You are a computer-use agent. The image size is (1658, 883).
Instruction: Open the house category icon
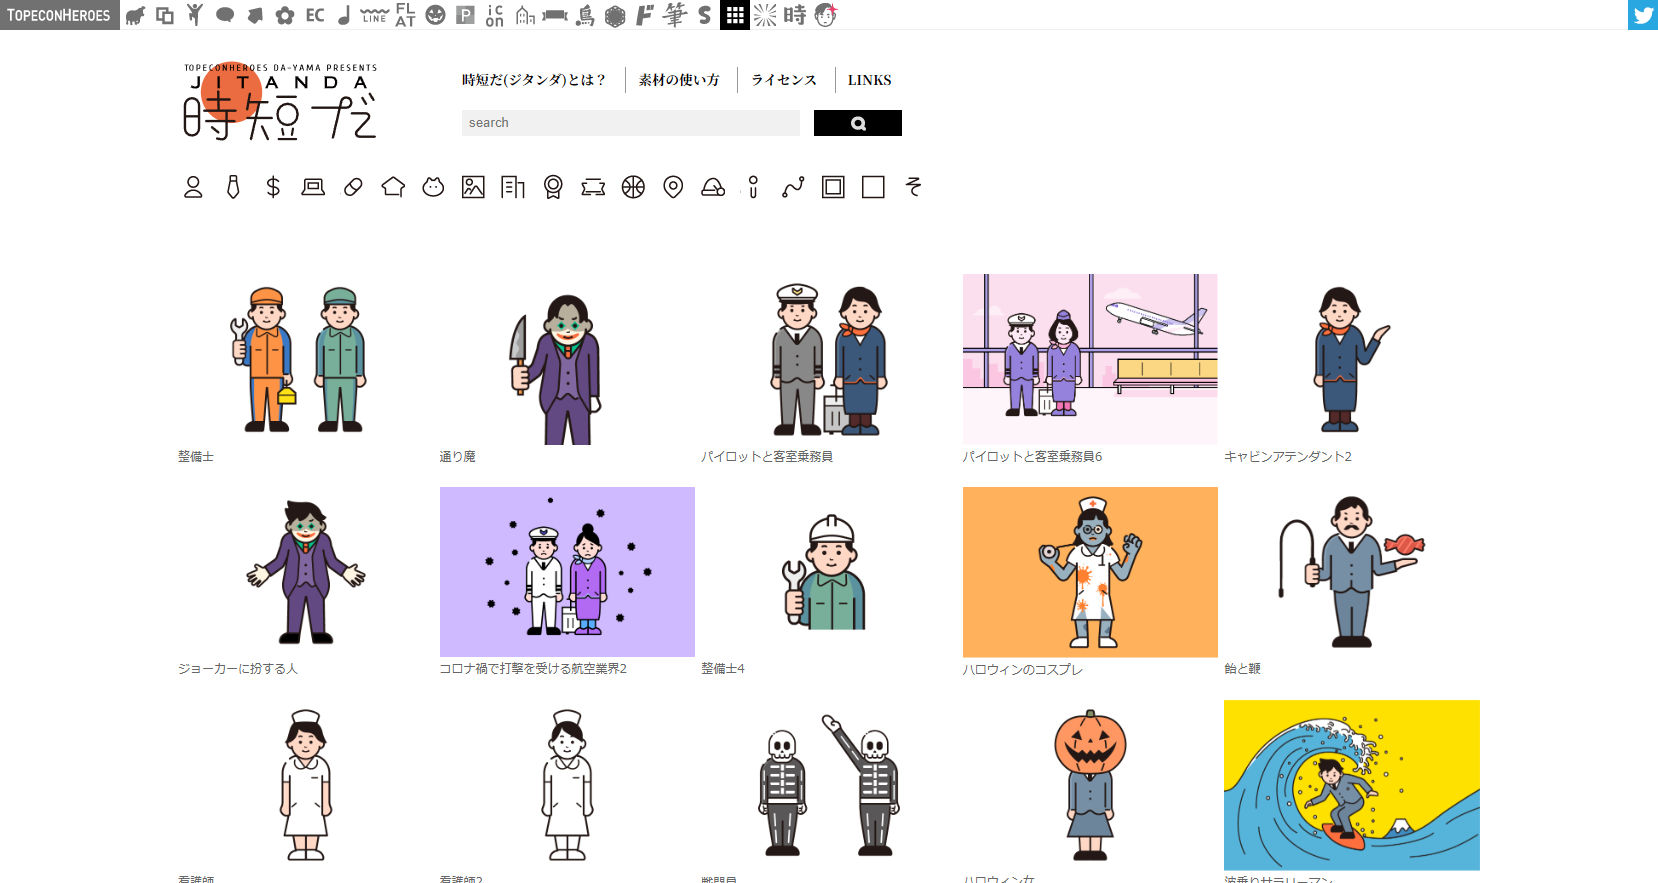393,187
